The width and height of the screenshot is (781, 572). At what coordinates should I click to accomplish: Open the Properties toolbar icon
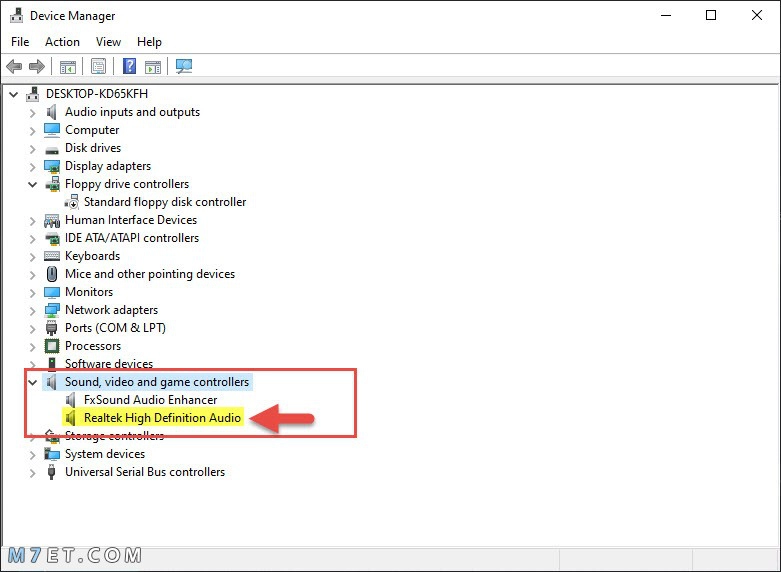(x=98, y=66)
